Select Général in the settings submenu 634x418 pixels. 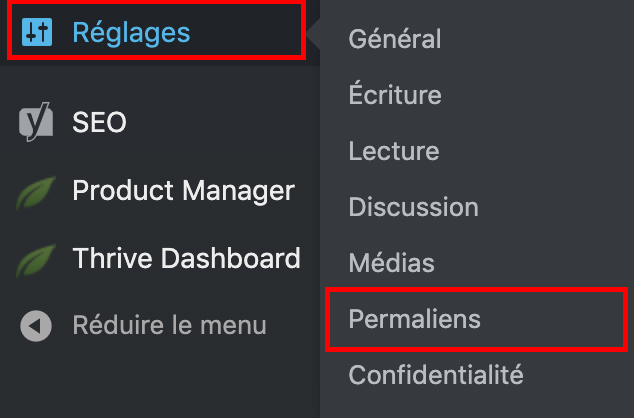pyautogui.click(x=394, y=39)
